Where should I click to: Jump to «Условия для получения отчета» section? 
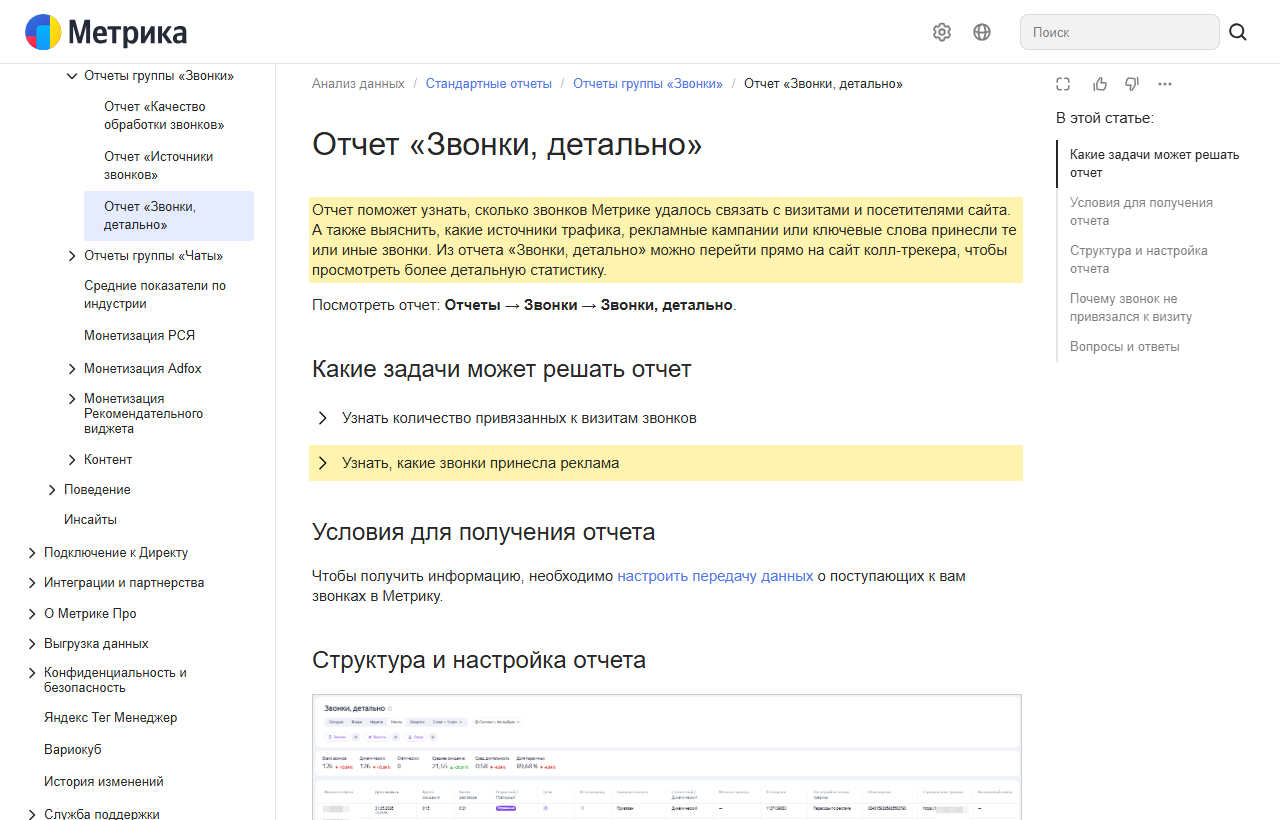tap(1141, 212)
